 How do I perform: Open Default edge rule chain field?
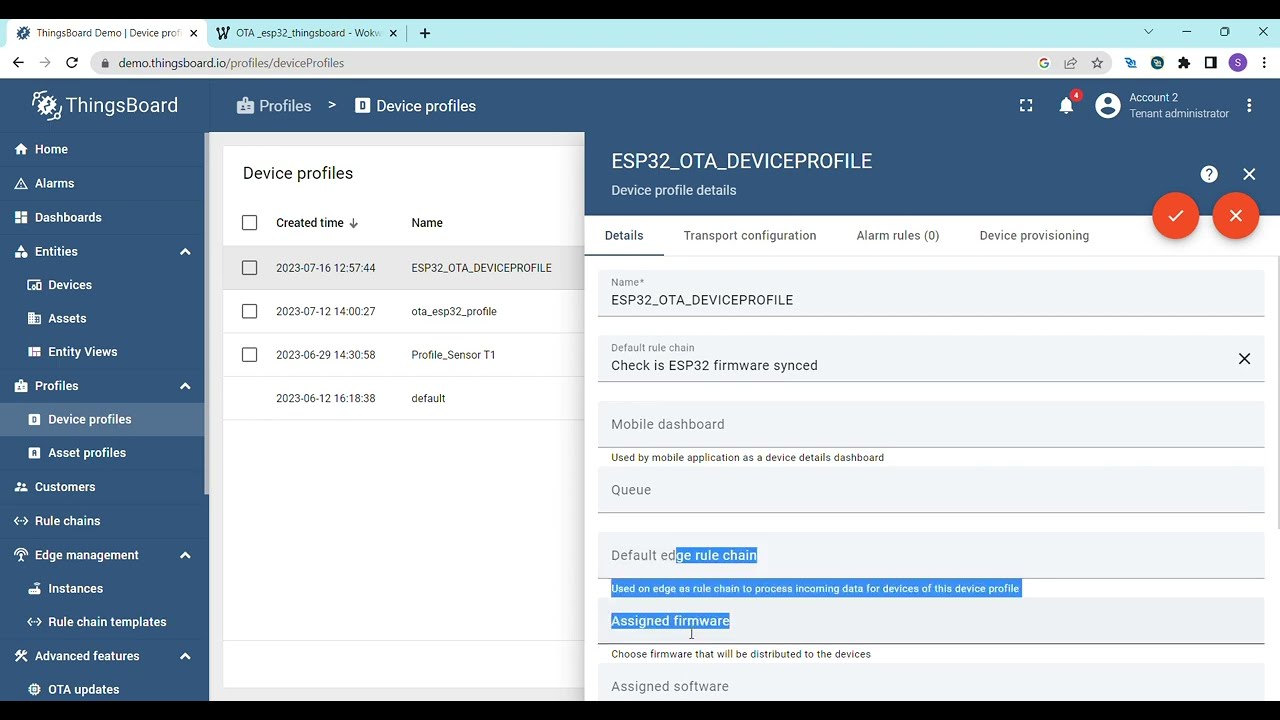(931, 555)
